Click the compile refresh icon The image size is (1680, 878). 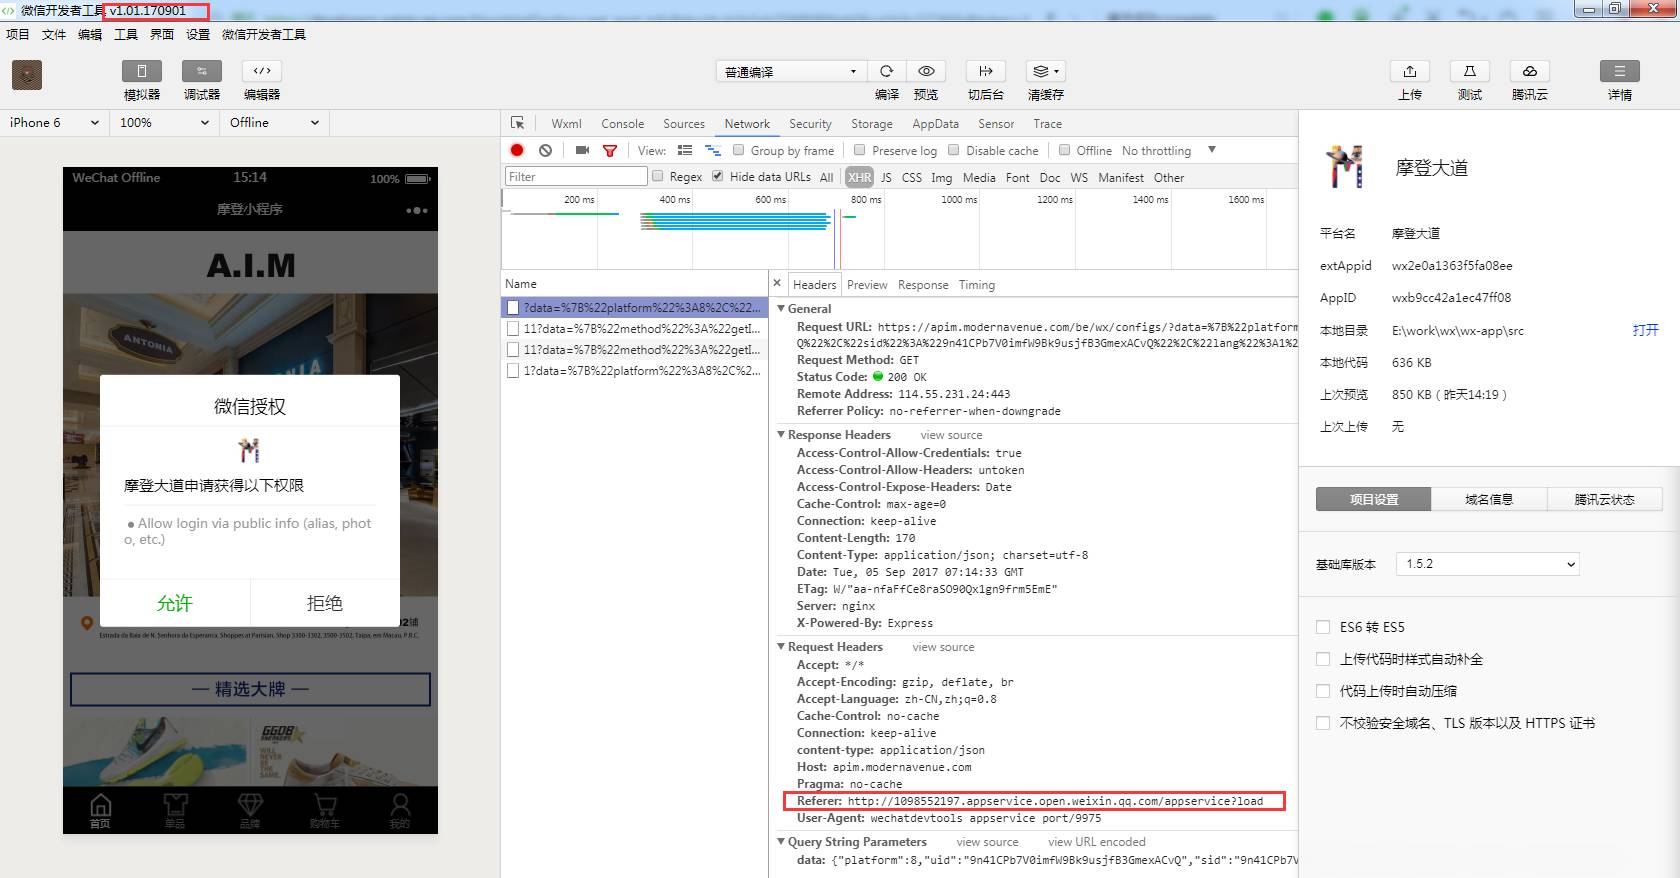click(886, 71)
